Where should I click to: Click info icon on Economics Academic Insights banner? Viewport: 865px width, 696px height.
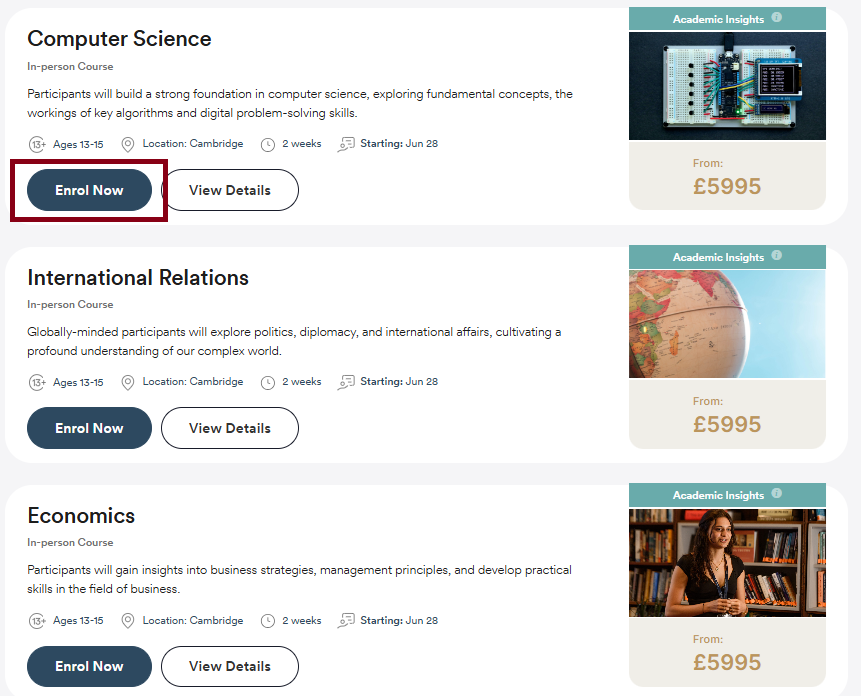[x=777, y=494]
